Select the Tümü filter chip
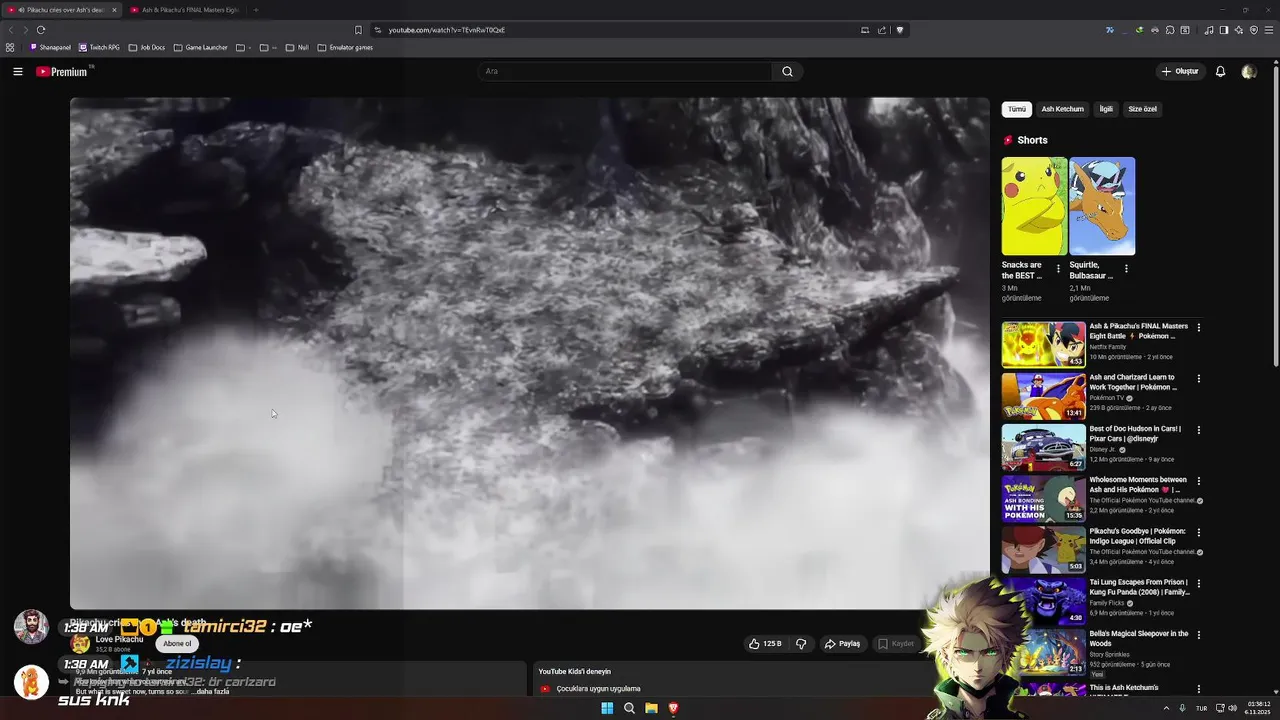1280x720 pixels. tap(1017, 109)
